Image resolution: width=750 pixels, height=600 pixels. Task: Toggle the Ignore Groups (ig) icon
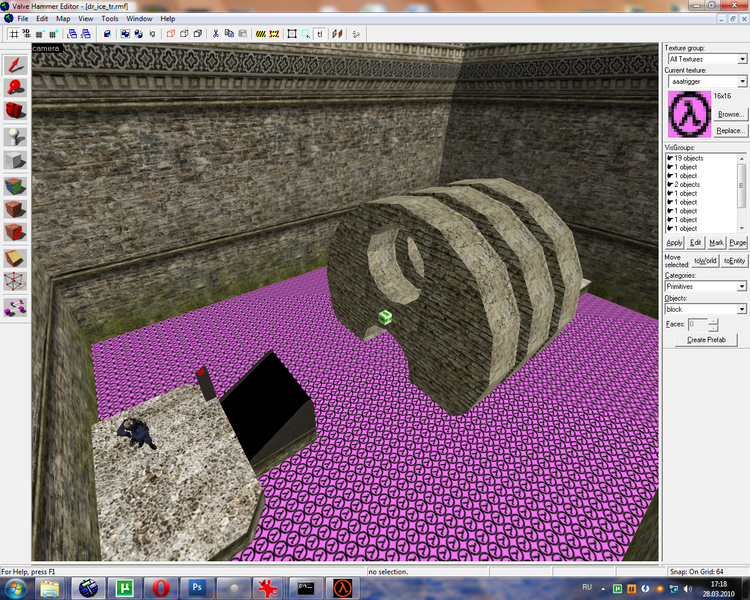click(152, 33)
